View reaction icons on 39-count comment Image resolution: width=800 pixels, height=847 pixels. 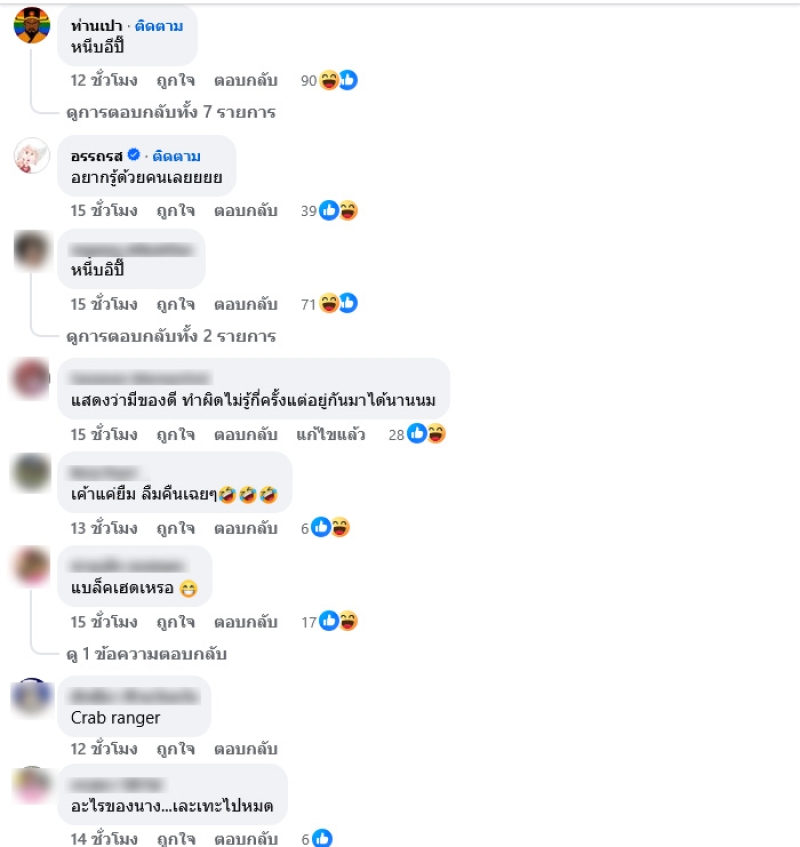point(329,211)
